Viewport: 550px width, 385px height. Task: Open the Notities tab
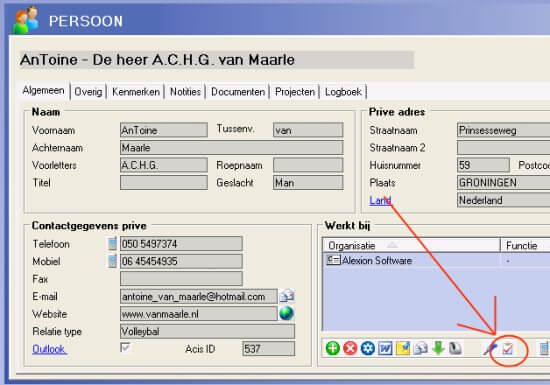click(185, 92)
